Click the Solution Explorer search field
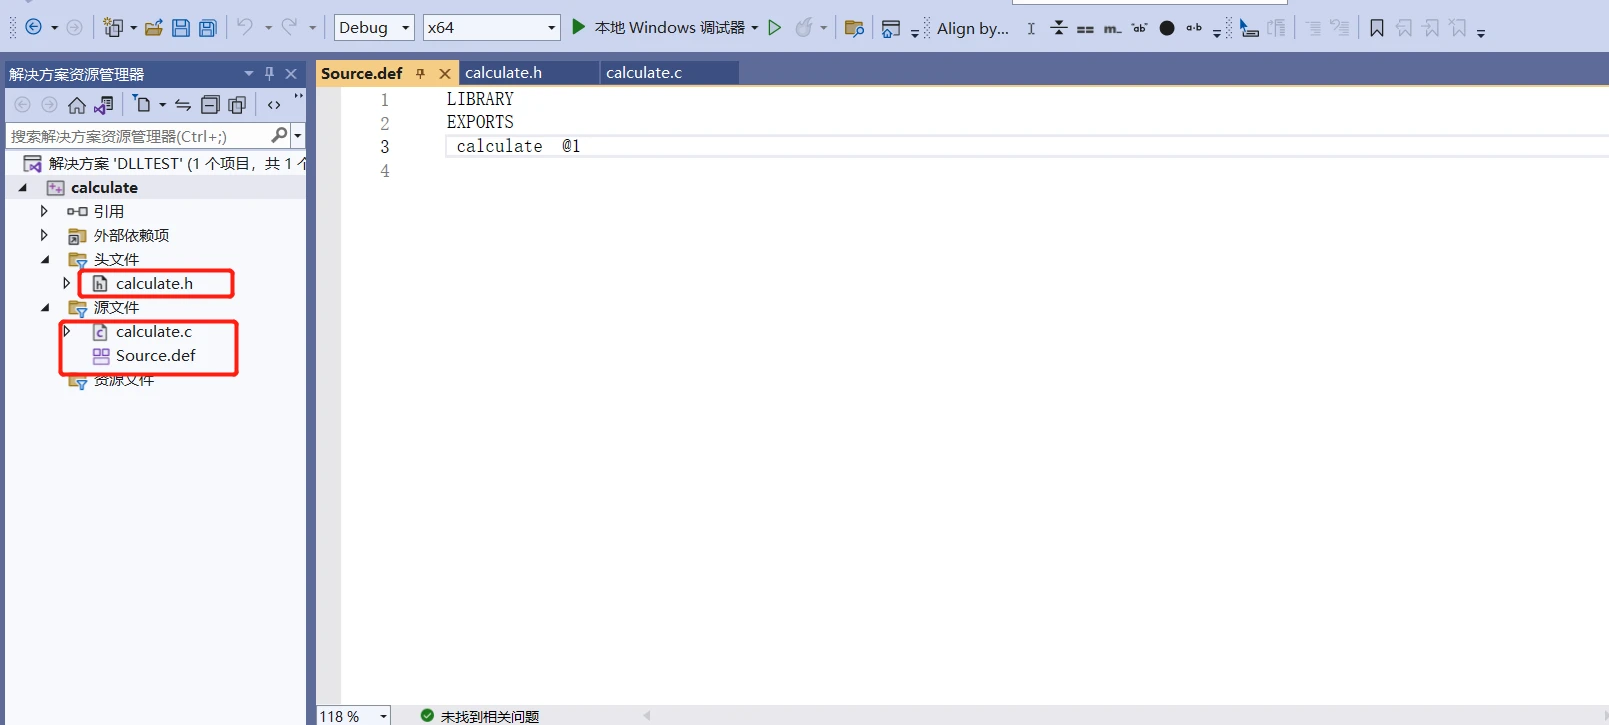The width and height of the screenshot is (1609, 725). coord(138,136)
